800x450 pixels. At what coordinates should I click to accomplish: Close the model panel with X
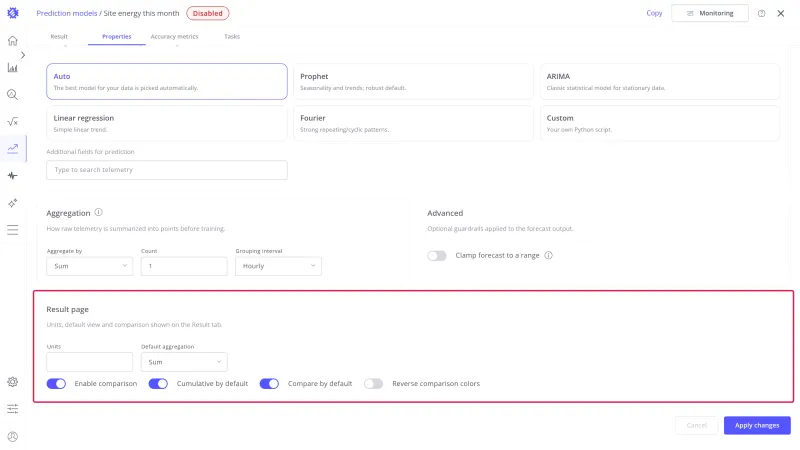[781, 13]
